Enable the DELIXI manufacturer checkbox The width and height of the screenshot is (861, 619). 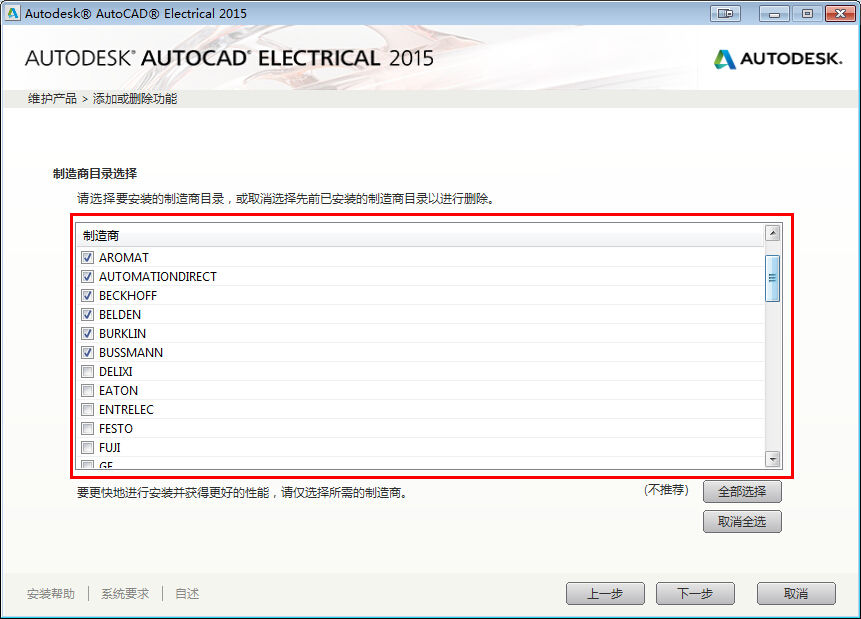(88, 372)
